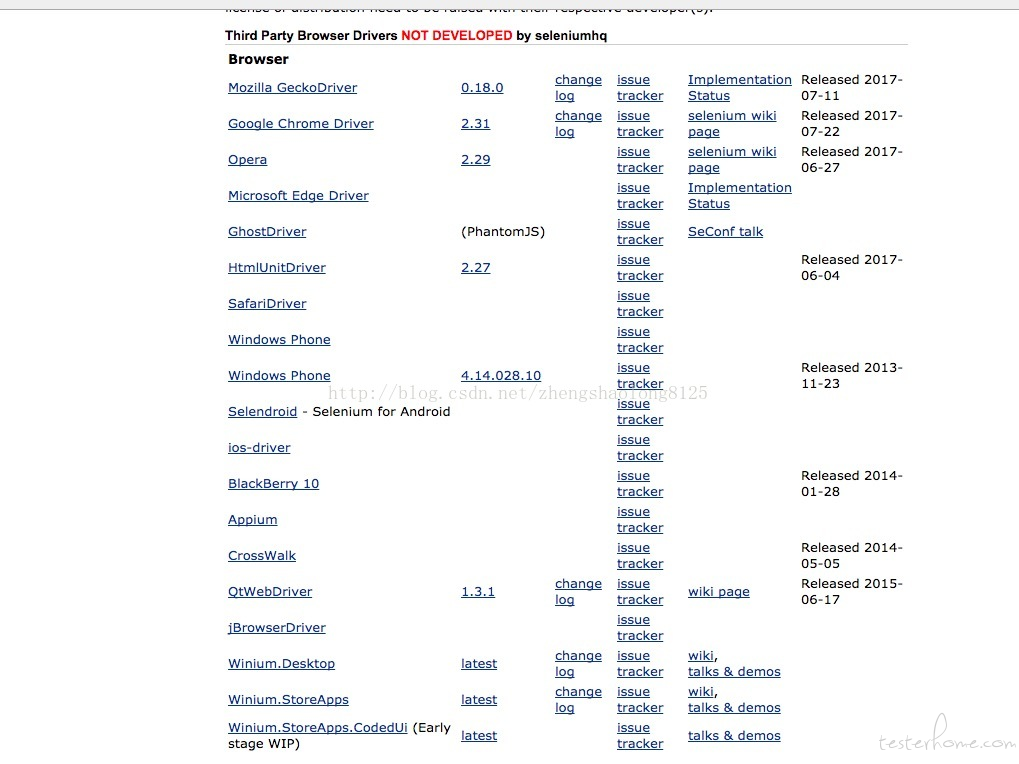1019x764 pixels.
Task: Open the ios-driver issue tracker
Action: (640, 448)
